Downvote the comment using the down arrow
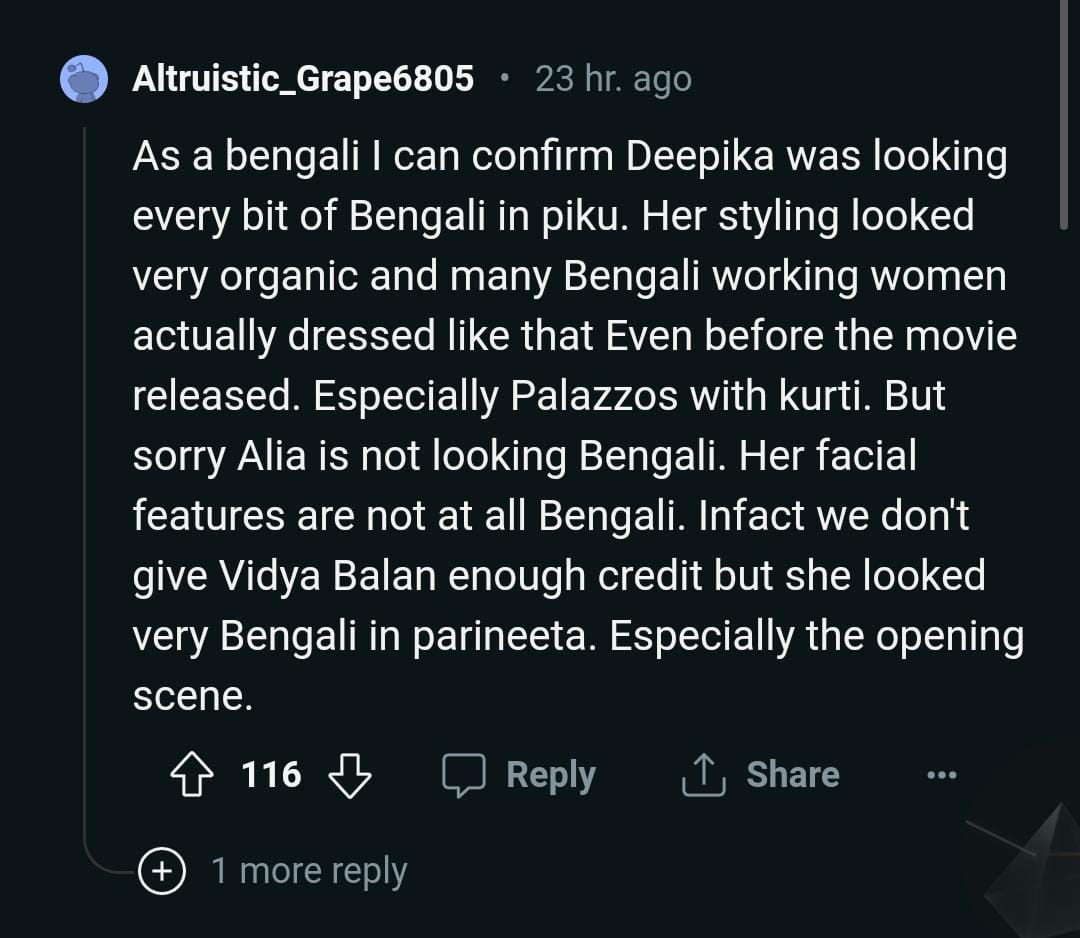This screenshot has height=938, width=1080. [x=349, y=775]
